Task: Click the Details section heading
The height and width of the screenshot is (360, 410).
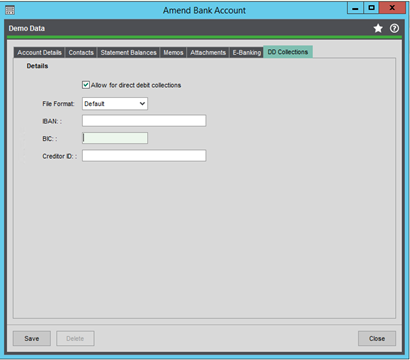Action: (37, 66)
